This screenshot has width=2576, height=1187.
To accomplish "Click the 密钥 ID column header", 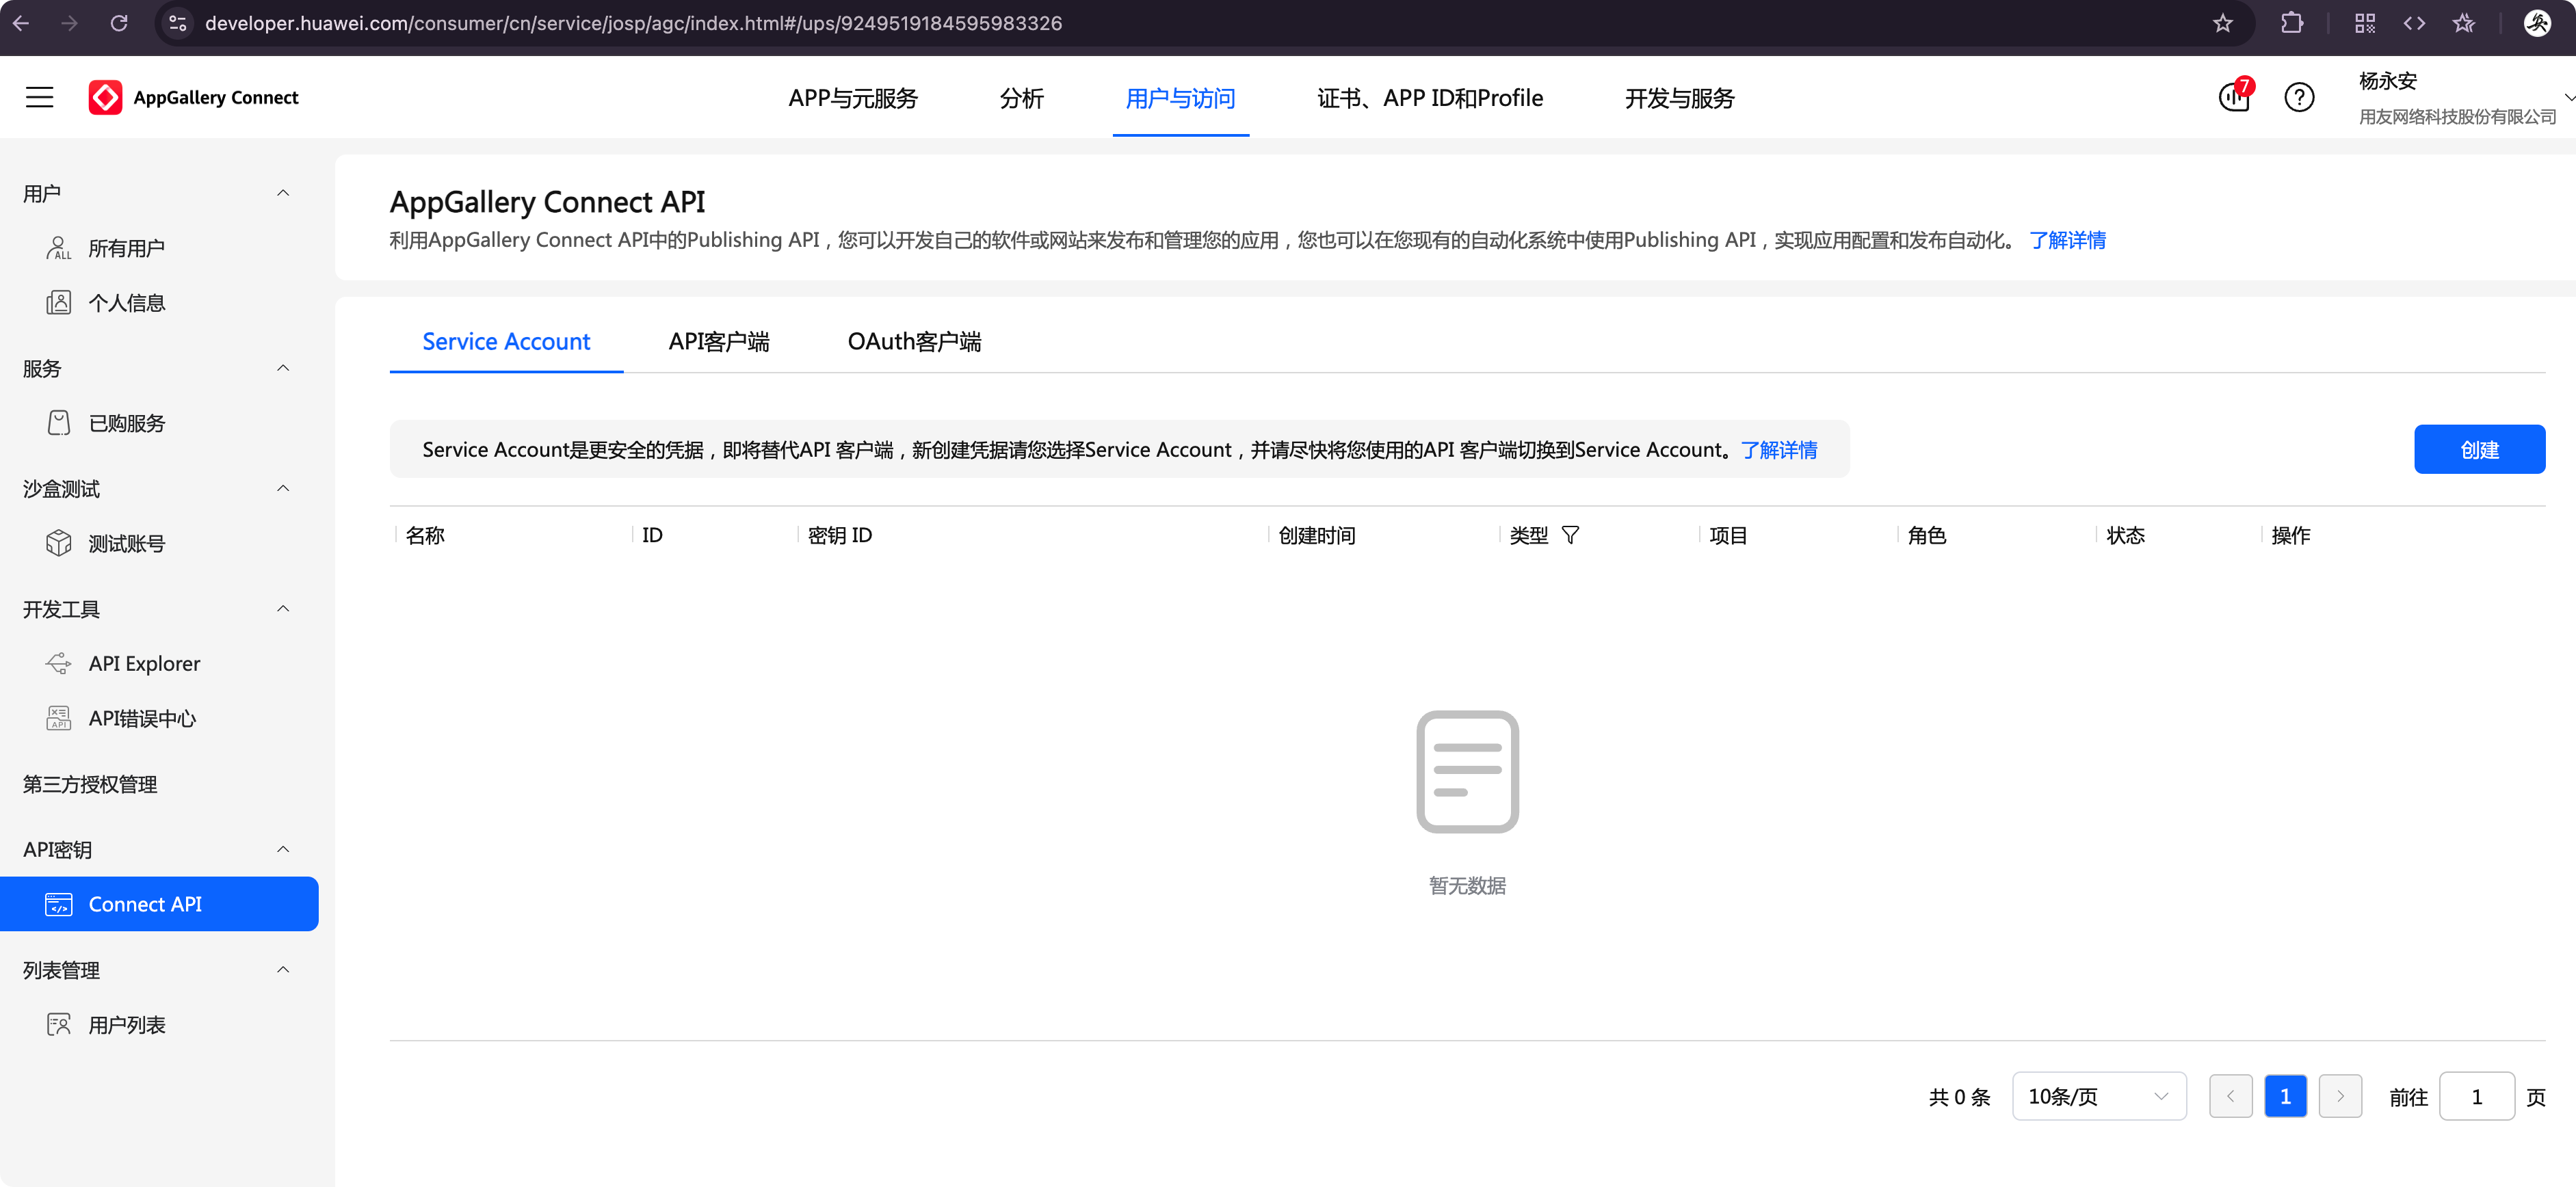I will 840,535.
